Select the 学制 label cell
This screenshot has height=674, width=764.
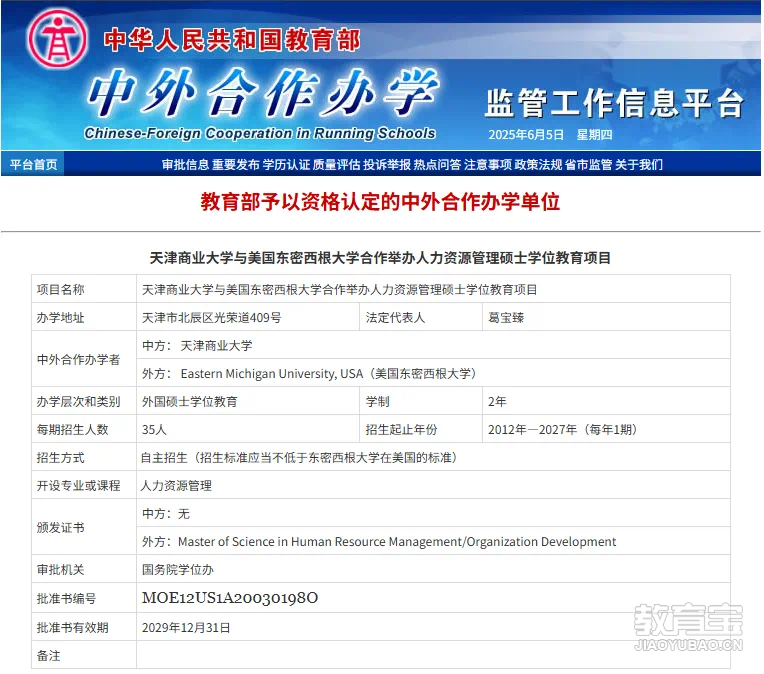pyautogui.click(x=420, y=402)
